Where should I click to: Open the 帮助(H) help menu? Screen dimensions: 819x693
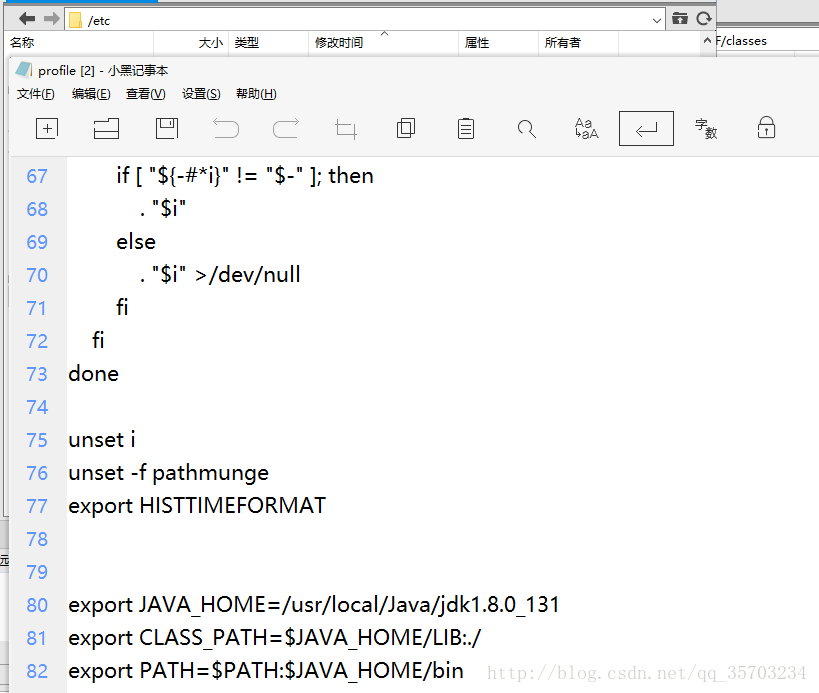point(256,93)
